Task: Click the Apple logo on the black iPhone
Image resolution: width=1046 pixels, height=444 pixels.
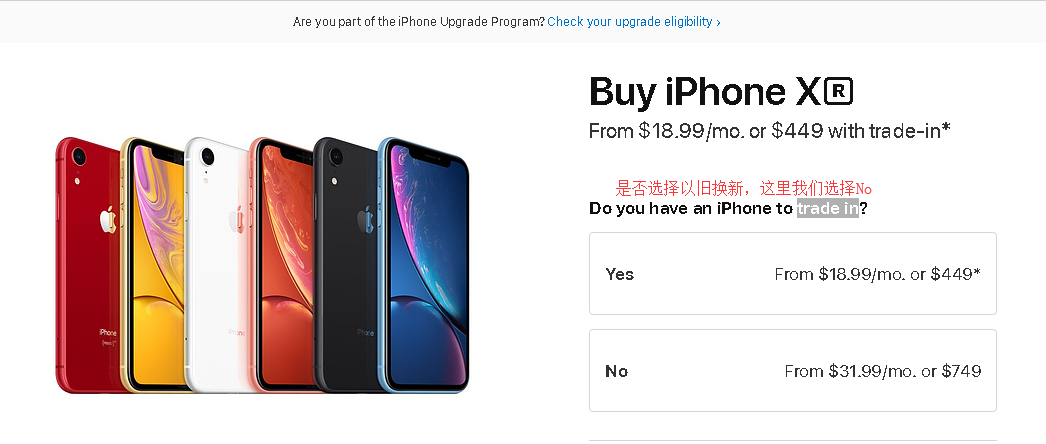Action: click(366, 219)
